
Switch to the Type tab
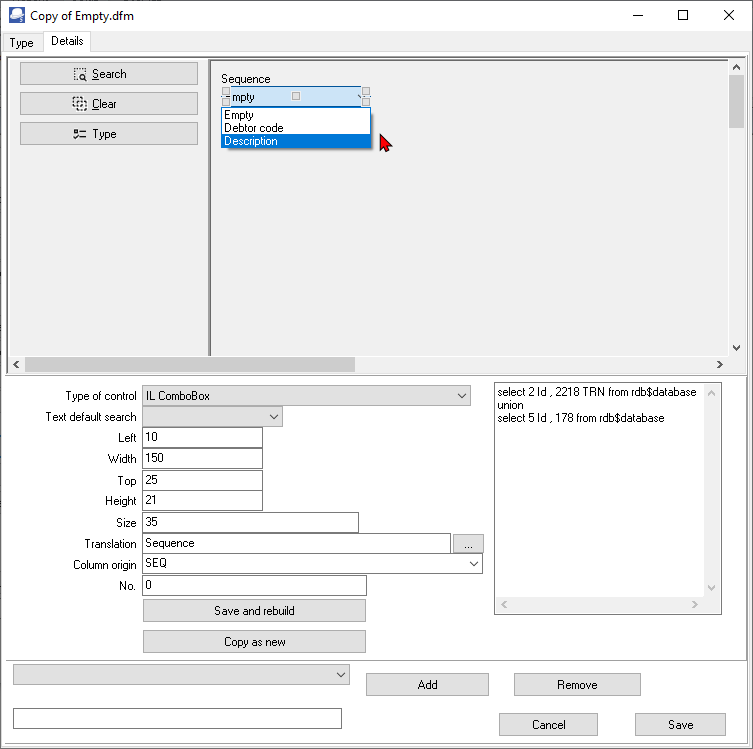click(22, 43)
